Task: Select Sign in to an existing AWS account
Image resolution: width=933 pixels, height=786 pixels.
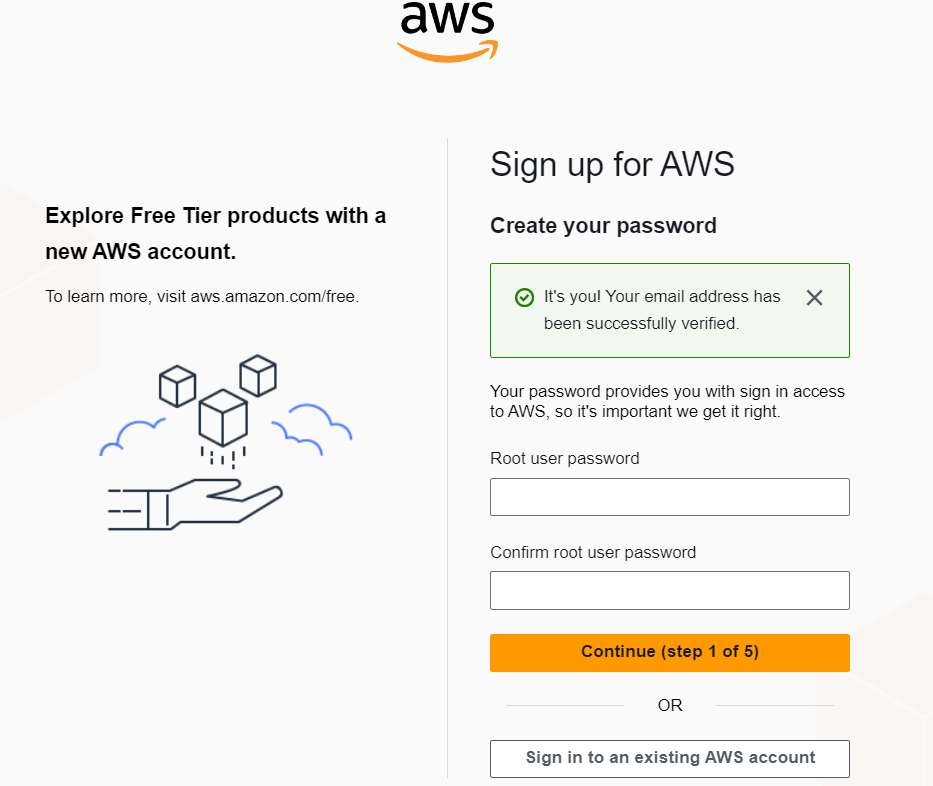Action: (669, 758)
